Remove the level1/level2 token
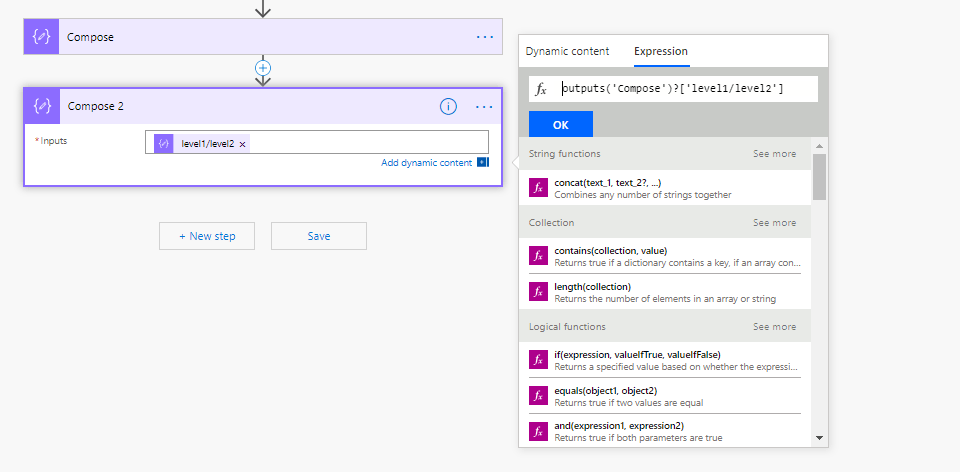The width and height of the screenshot is (960, 472). (242, 144)
